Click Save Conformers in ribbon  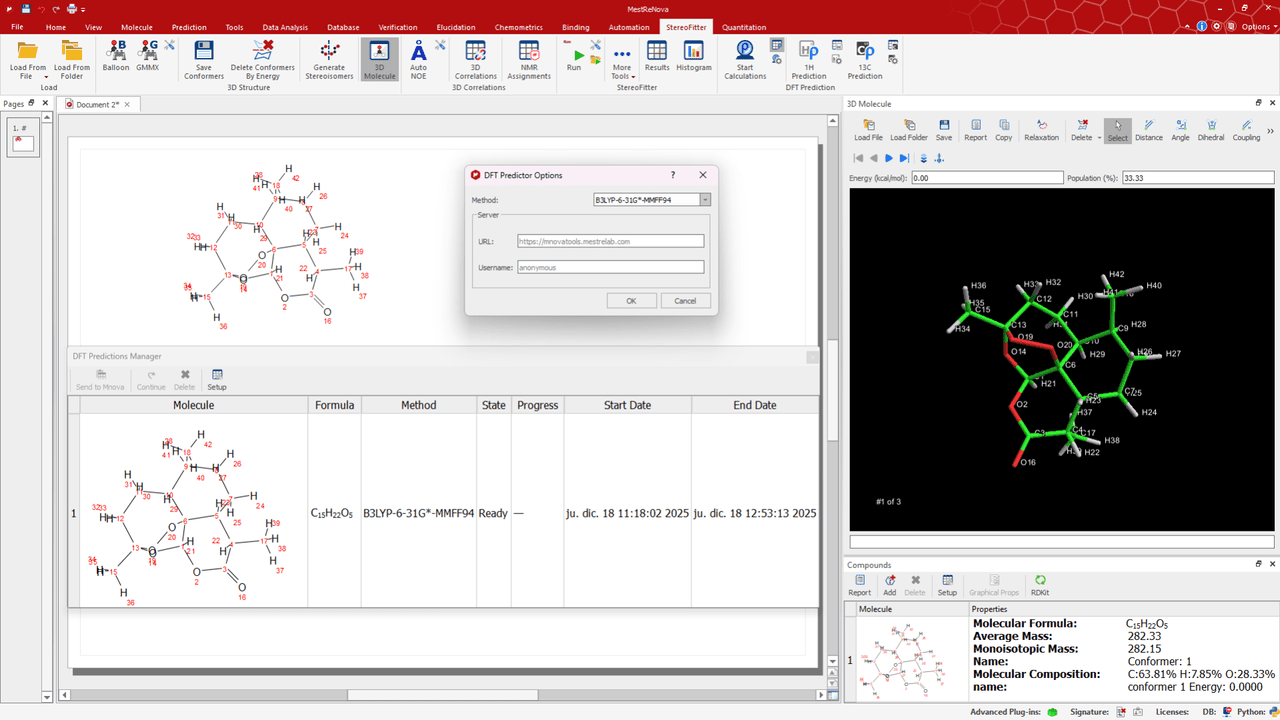(x=204, y=61)
